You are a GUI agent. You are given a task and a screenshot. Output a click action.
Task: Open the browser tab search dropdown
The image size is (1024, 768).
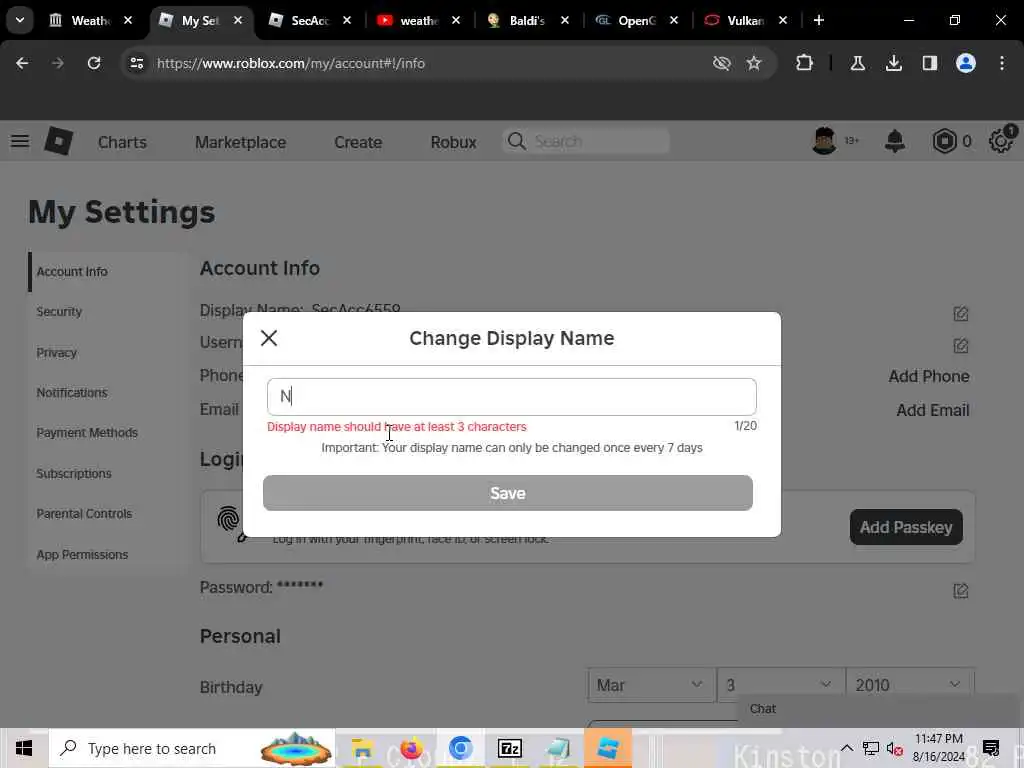point(20,20)
